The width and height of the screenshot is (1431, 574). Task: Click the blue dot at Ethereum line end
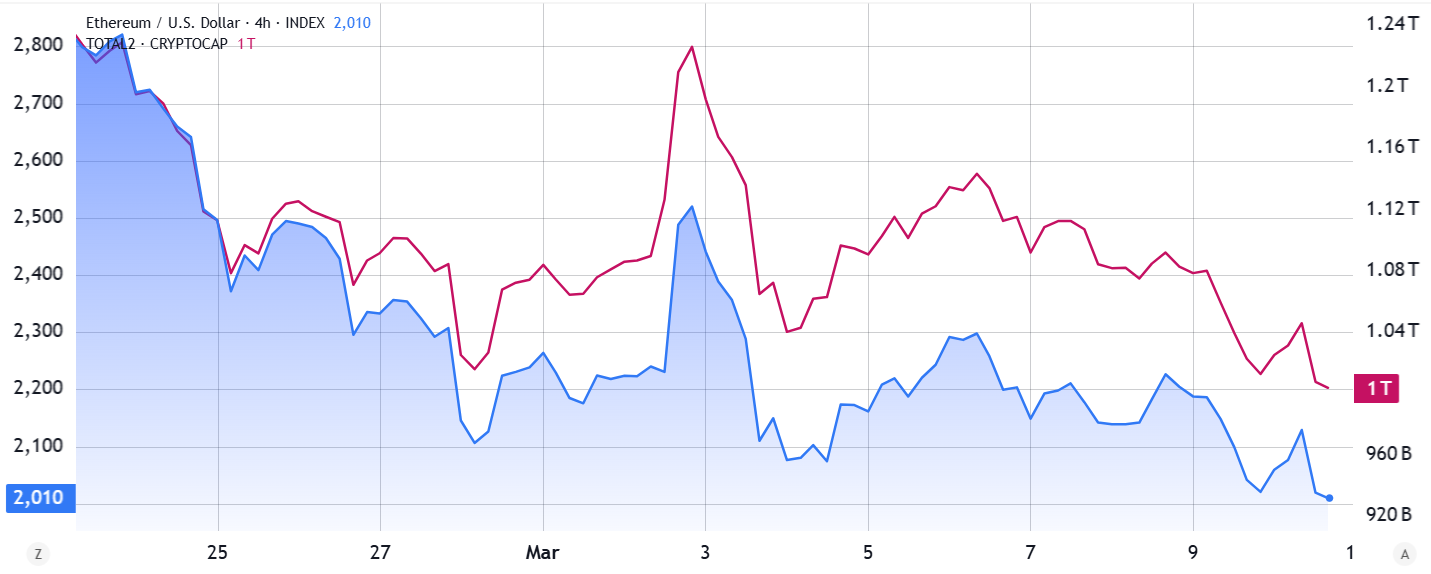coord(1329,498)
